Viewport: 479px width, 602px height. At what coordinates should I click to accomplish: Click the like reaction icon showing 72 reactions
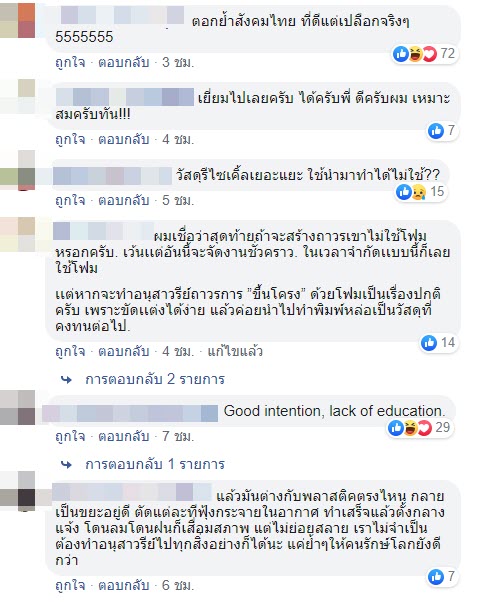tap(401, 54)
